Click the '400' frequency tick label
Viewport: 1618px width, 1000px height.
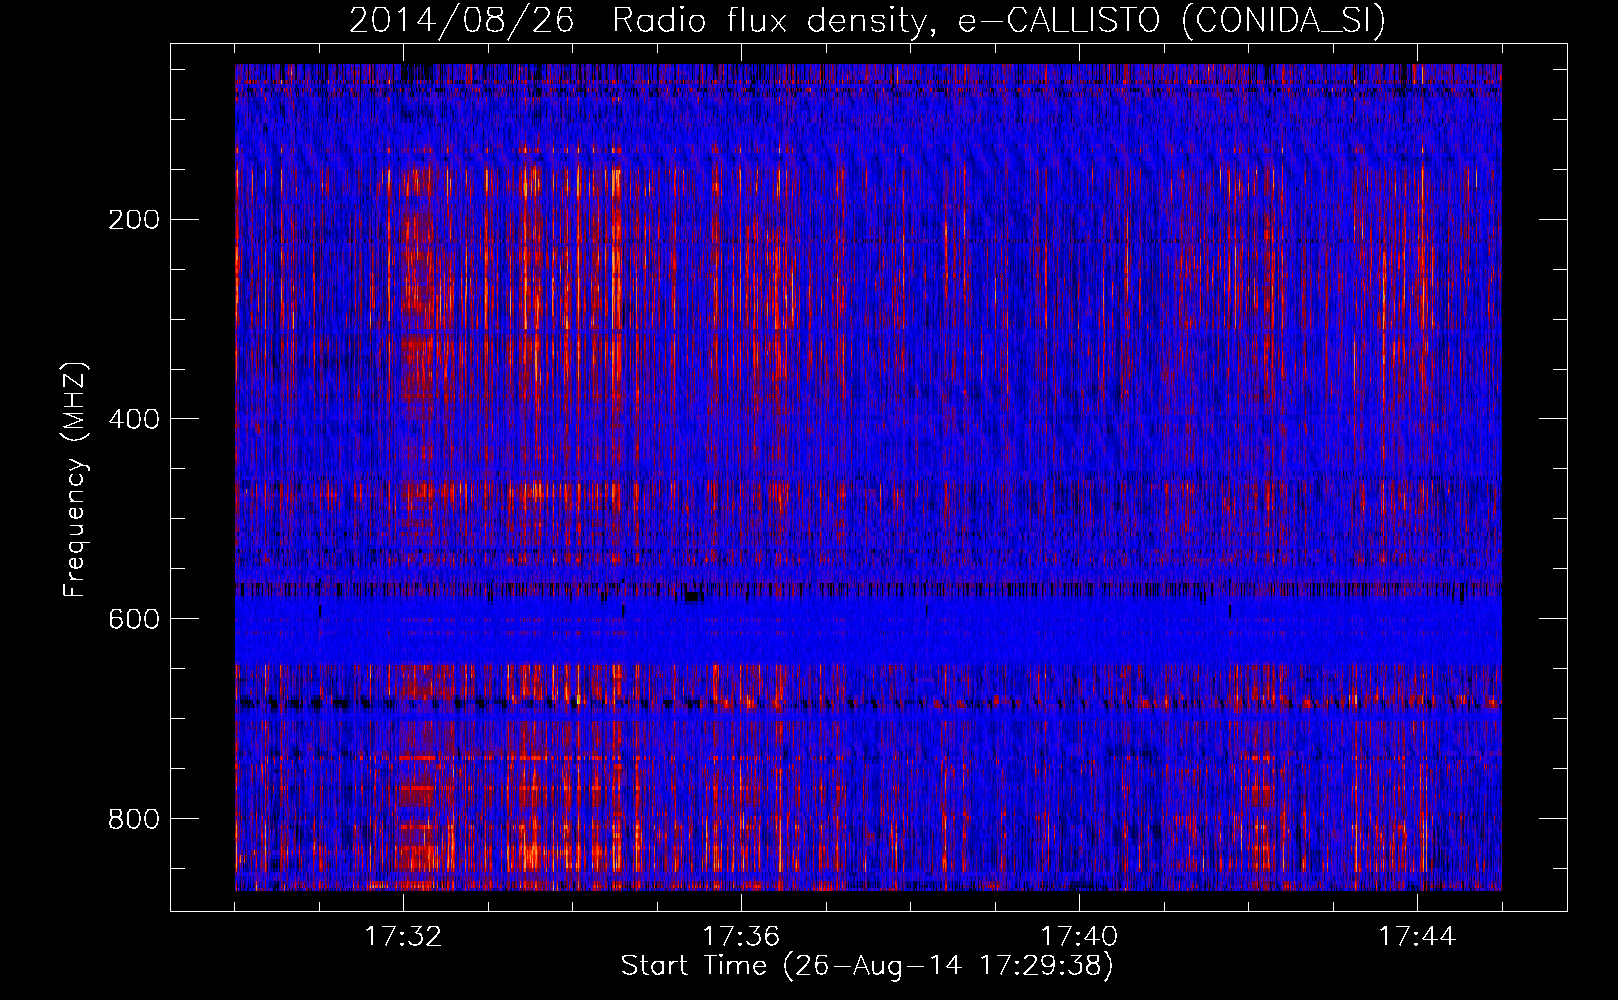[134, 419]
